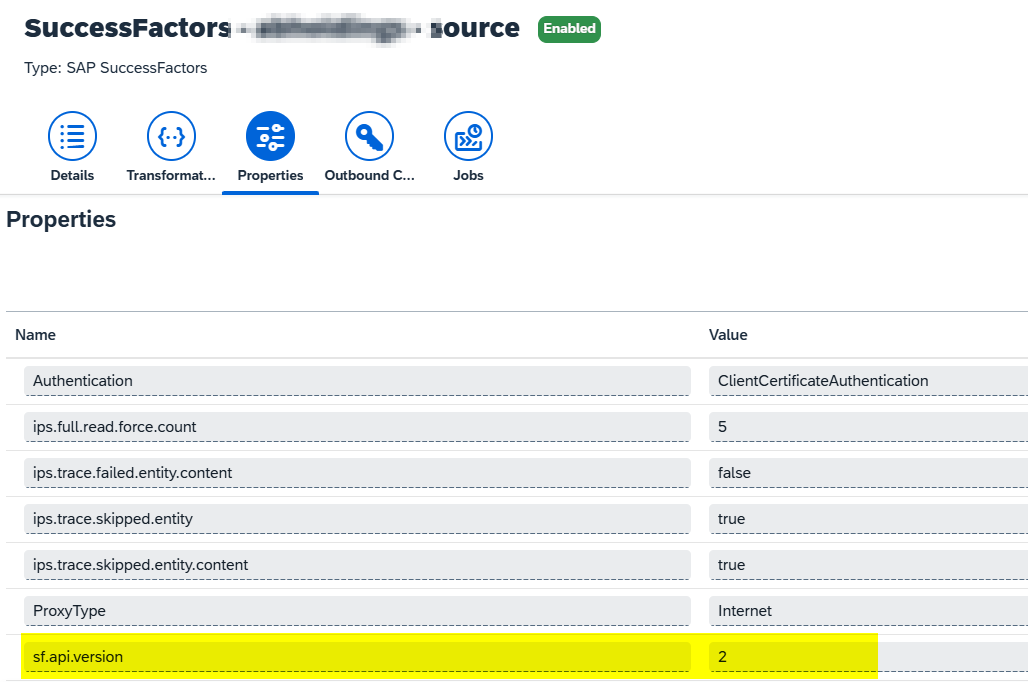Click the true value for ips.trace.skipped.entity.content
Screen dimensions: 1028x682
(868, 565)
